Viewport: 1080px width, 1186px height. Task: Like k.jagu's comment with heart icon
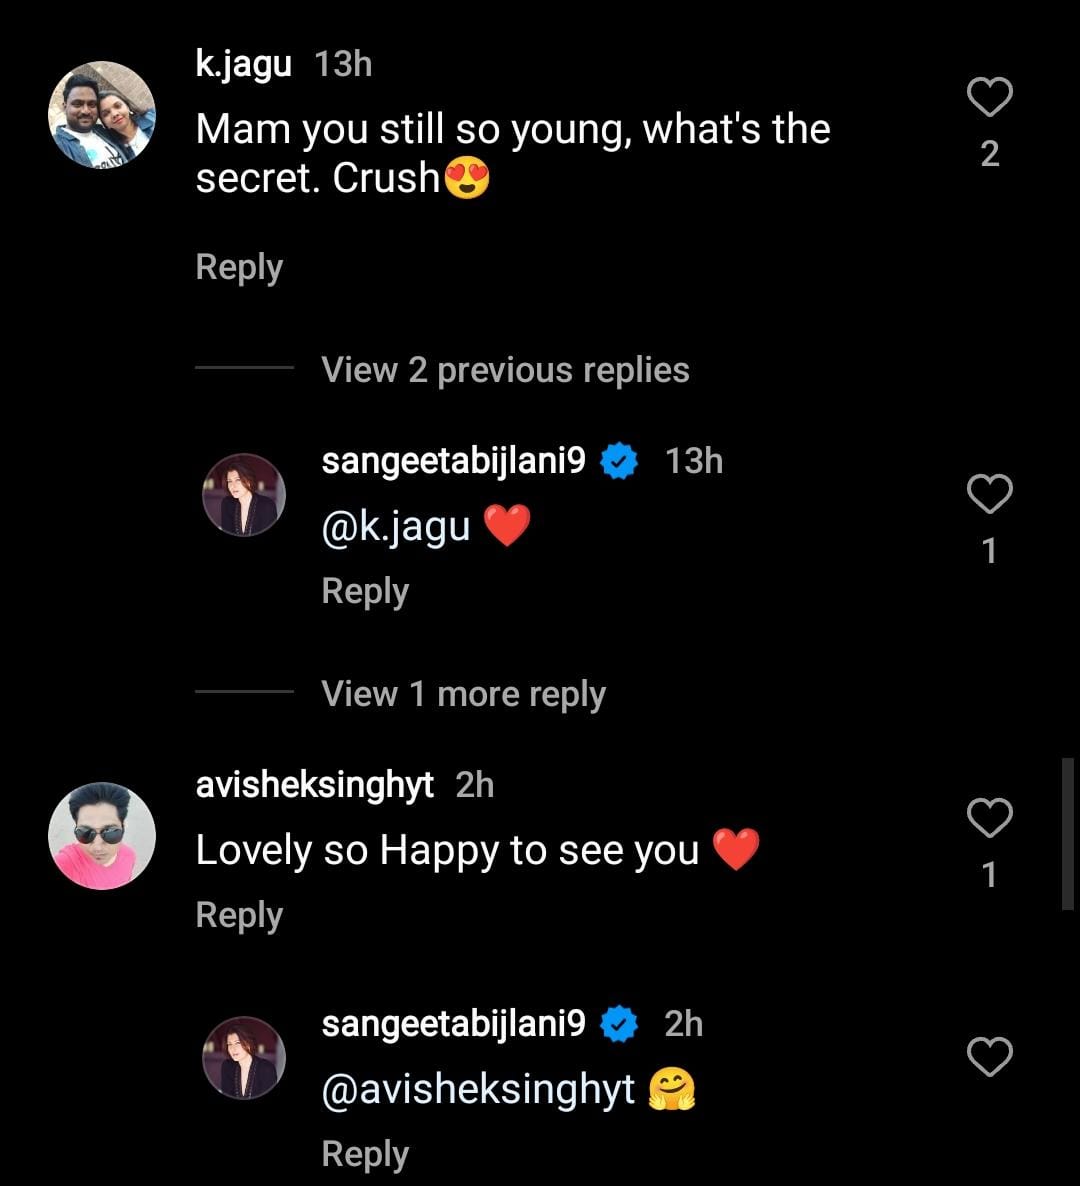(990, 98)
